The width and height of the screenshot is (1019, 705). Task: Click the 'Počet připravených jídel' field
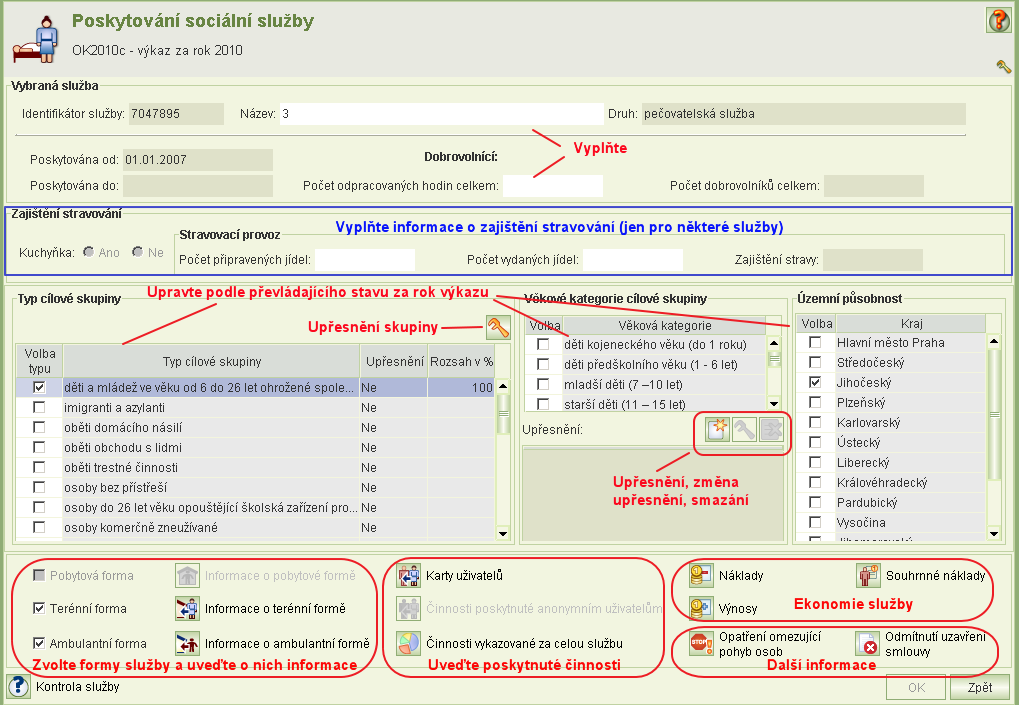(x=365, y=260)
